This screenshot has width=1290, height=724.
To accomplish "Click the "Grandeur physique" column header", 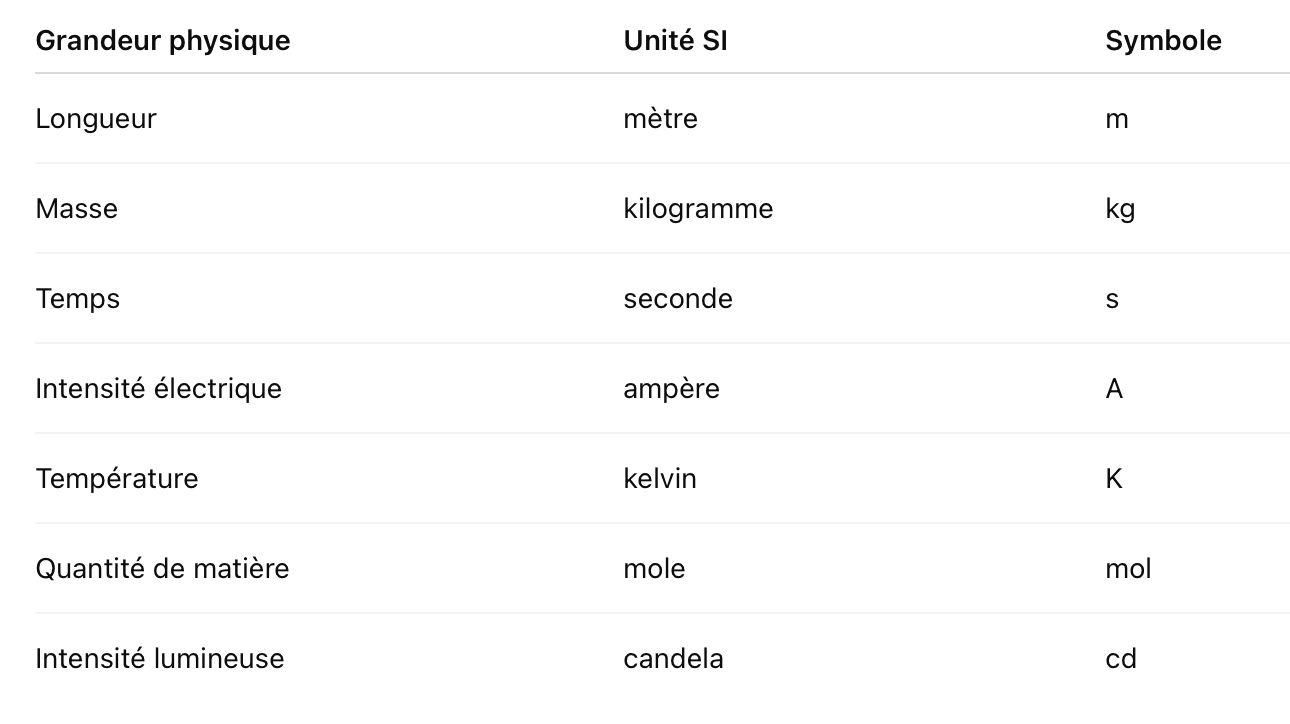I will point(163,41).
